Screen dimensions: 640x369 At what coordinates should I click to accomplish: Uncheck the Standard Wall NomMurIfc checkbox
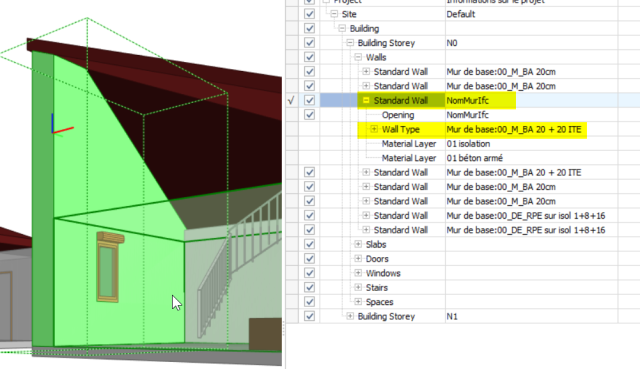(309, 100)
